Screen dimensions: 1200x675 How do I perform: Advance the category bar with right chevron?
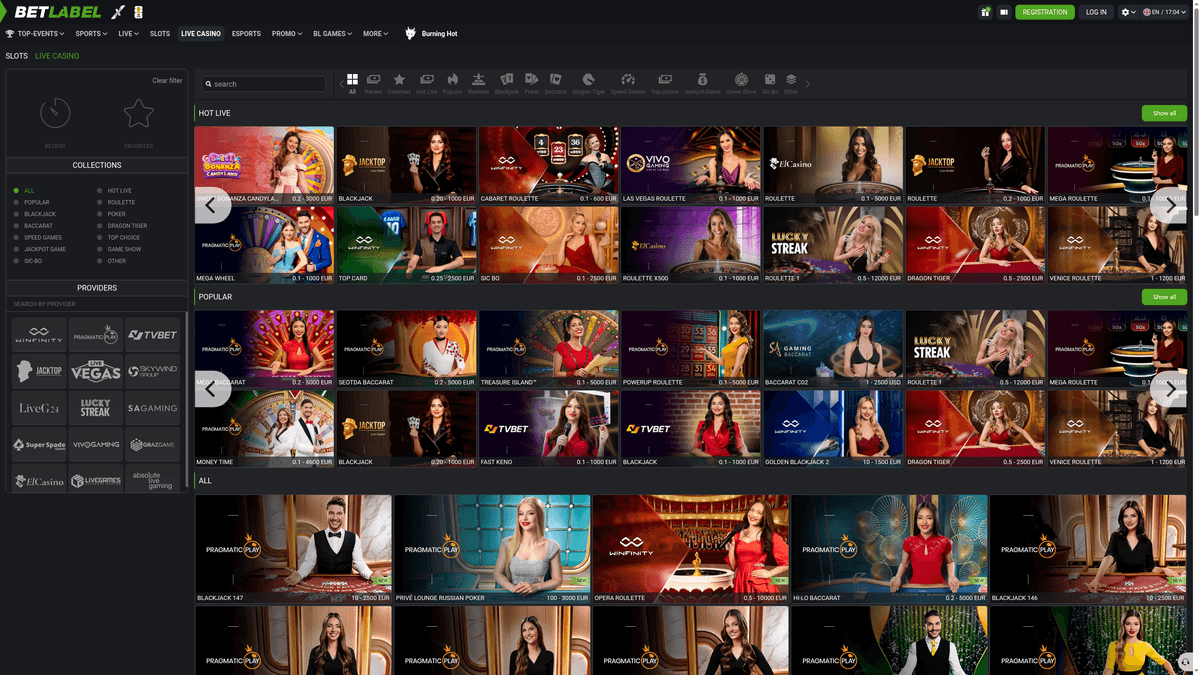[808, 84]
